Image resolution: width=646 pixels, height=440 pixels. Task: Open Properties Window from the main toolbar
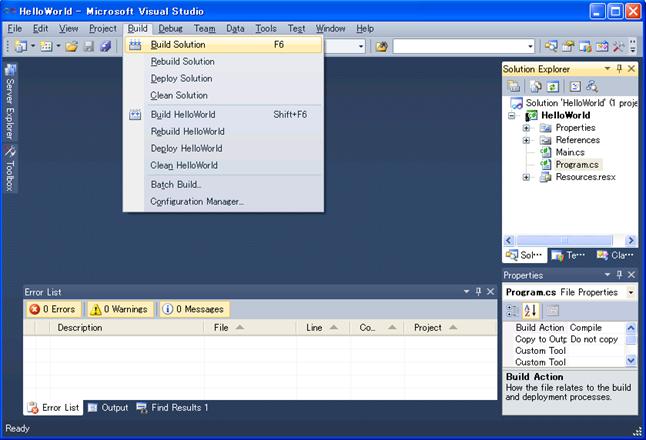568,46
